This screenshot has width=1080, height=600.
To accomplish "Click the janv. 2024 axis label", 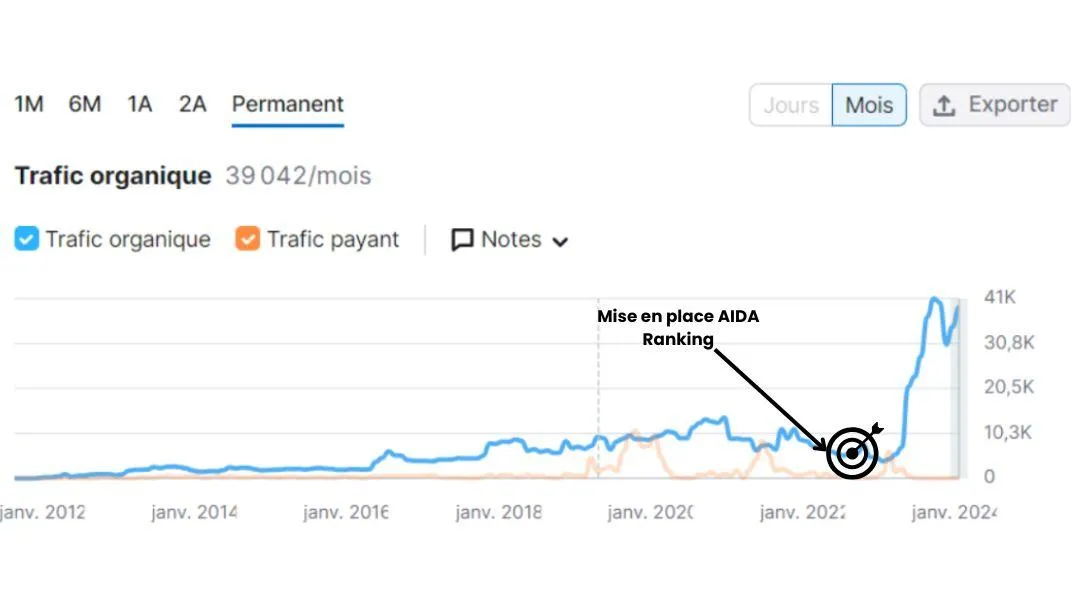I will click(954, 513).
